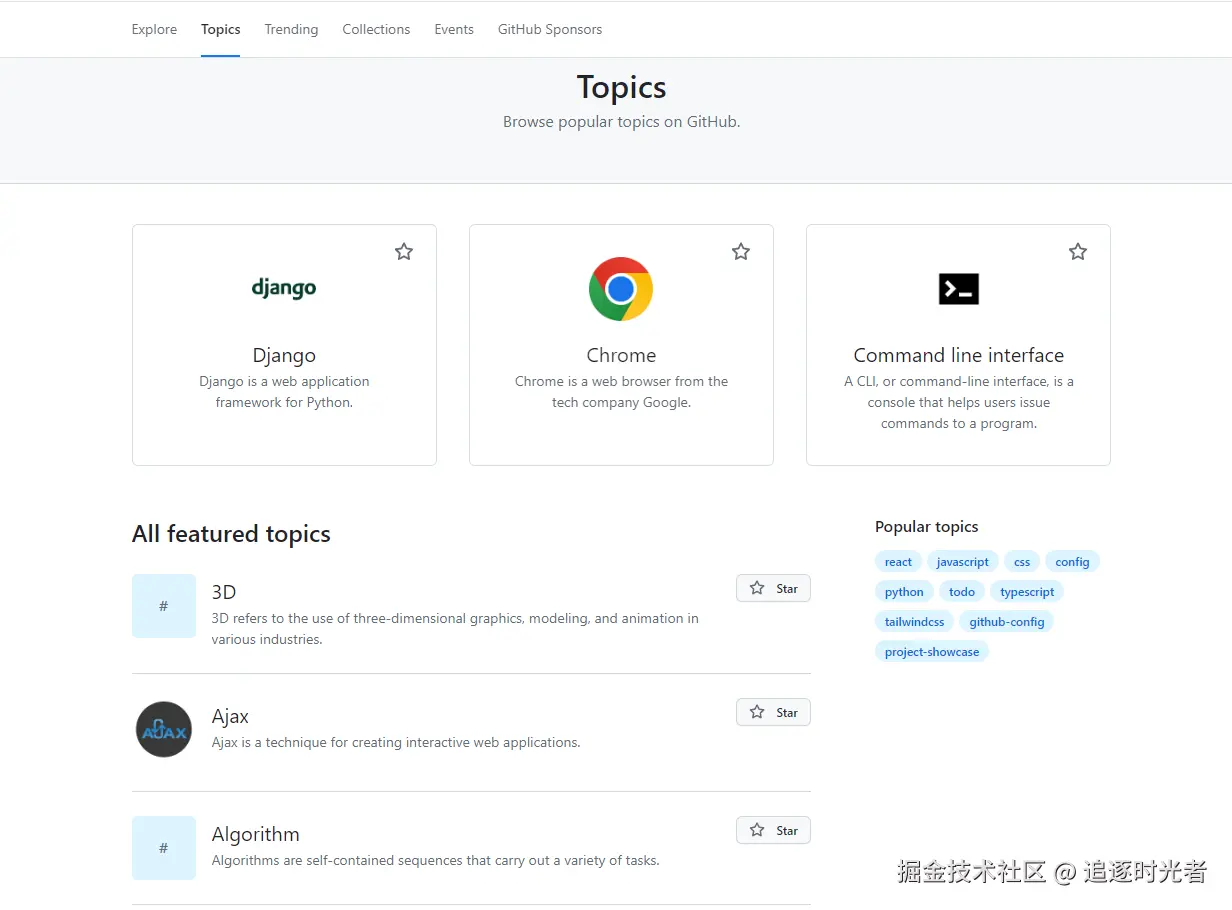Open the 3D topic link
The width and height of the screenshot is (1232, 910).
[x=224, y=592]
